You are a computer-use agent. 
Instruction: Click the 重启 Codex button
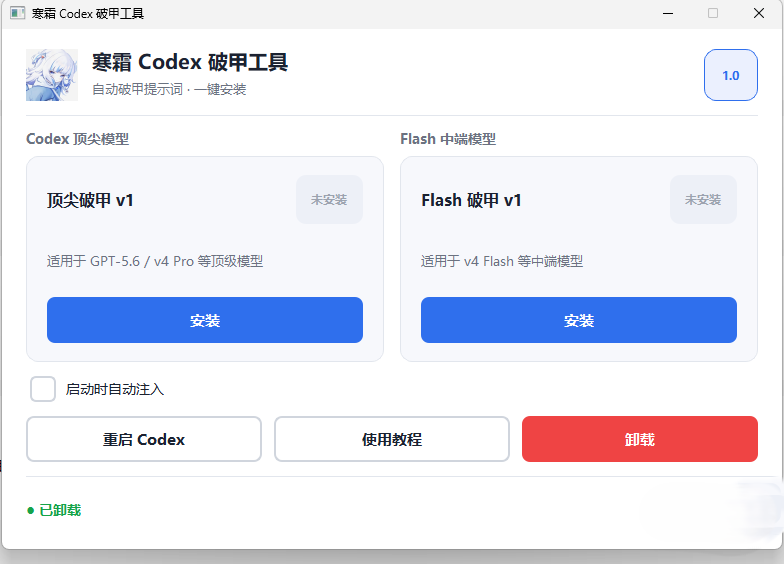[x=144, y=439]
